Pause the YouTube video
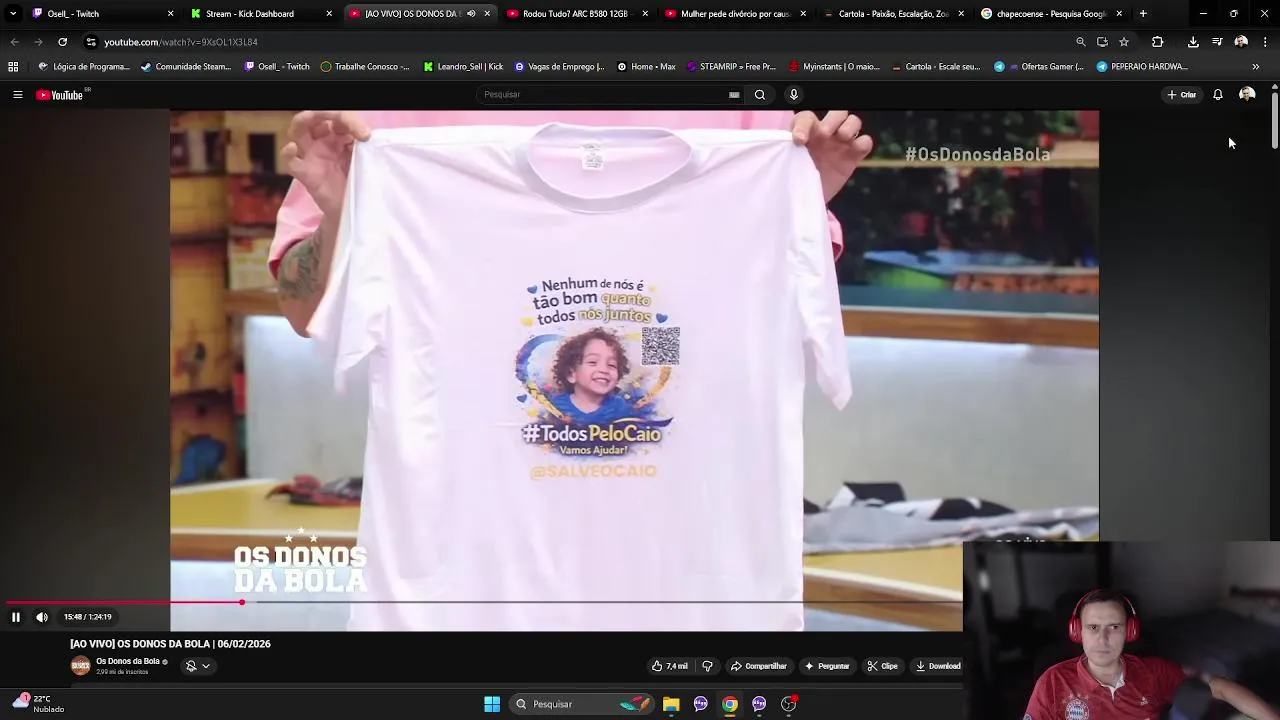This screenshot has width=1280, height=720. tap(16, 617)
